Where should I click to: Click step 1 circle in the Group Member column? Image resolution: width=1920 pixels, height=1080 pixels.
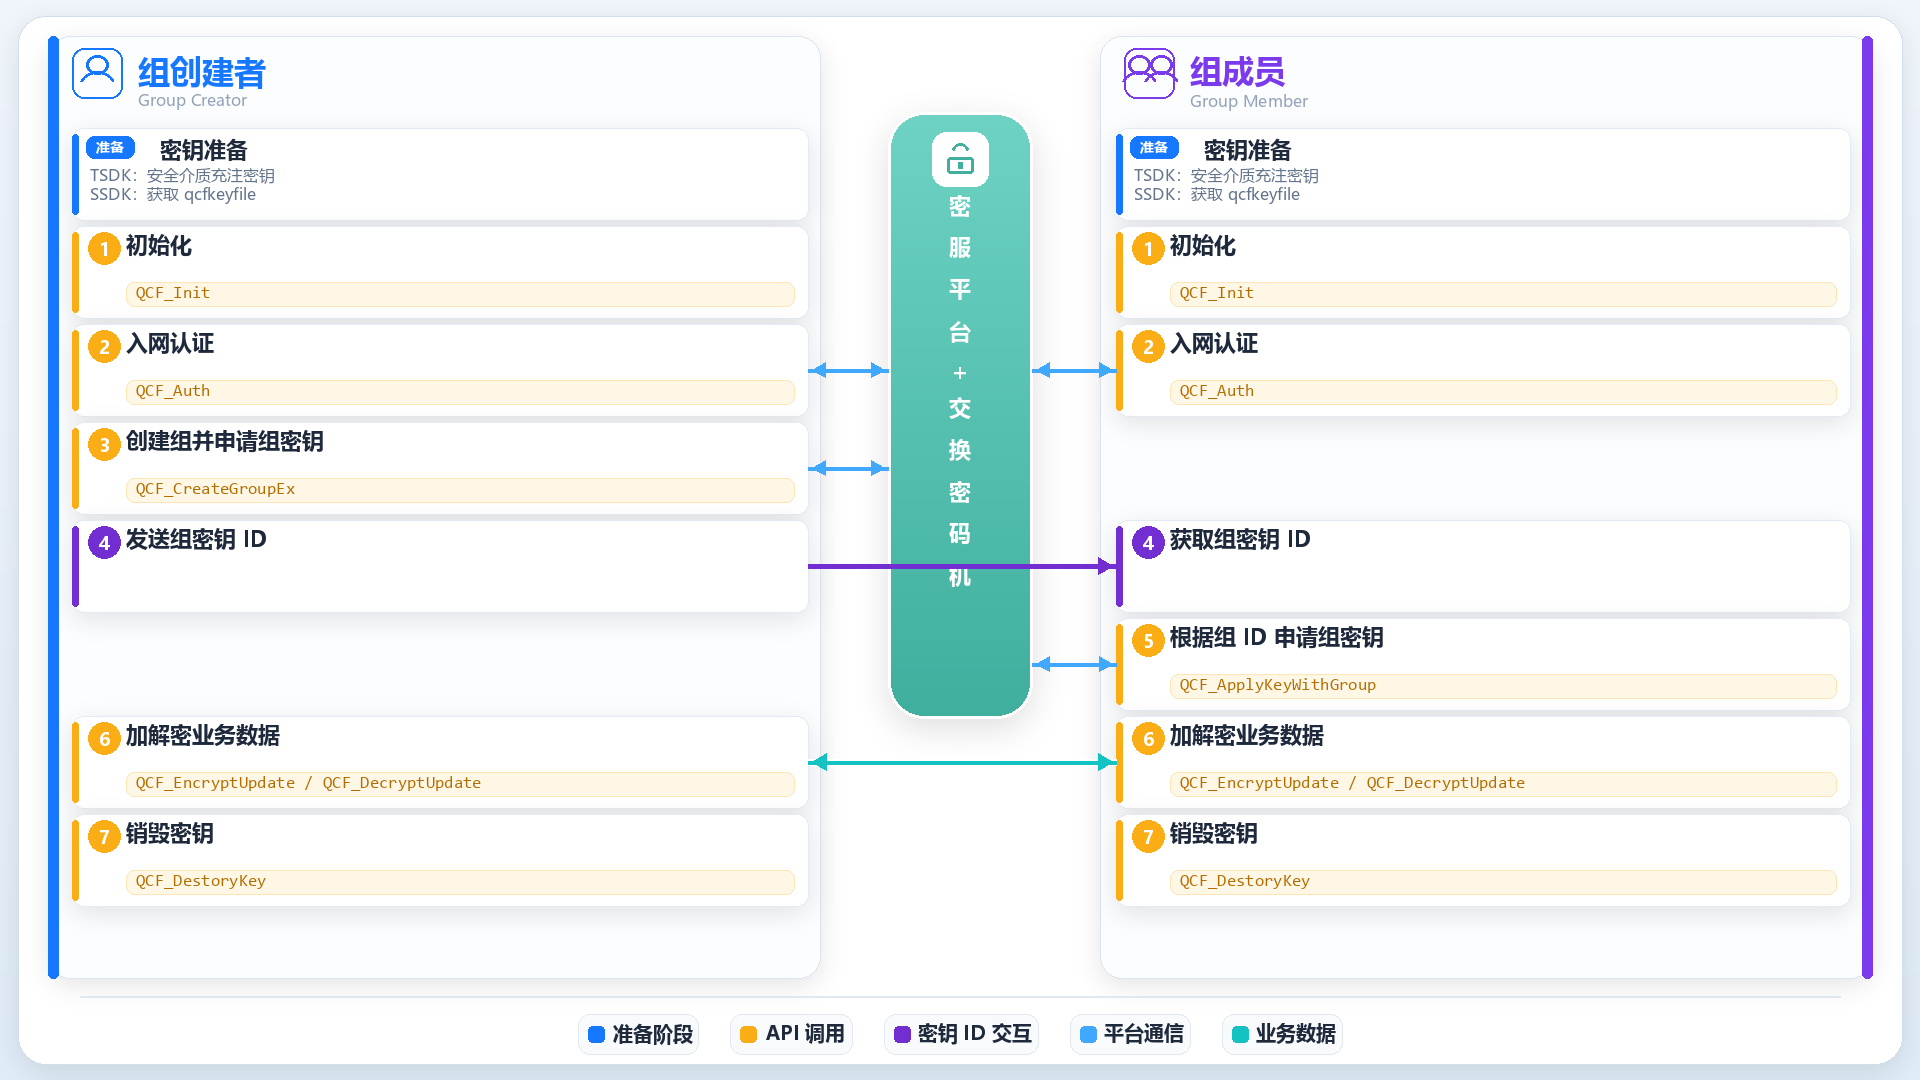pos(1148,248)
